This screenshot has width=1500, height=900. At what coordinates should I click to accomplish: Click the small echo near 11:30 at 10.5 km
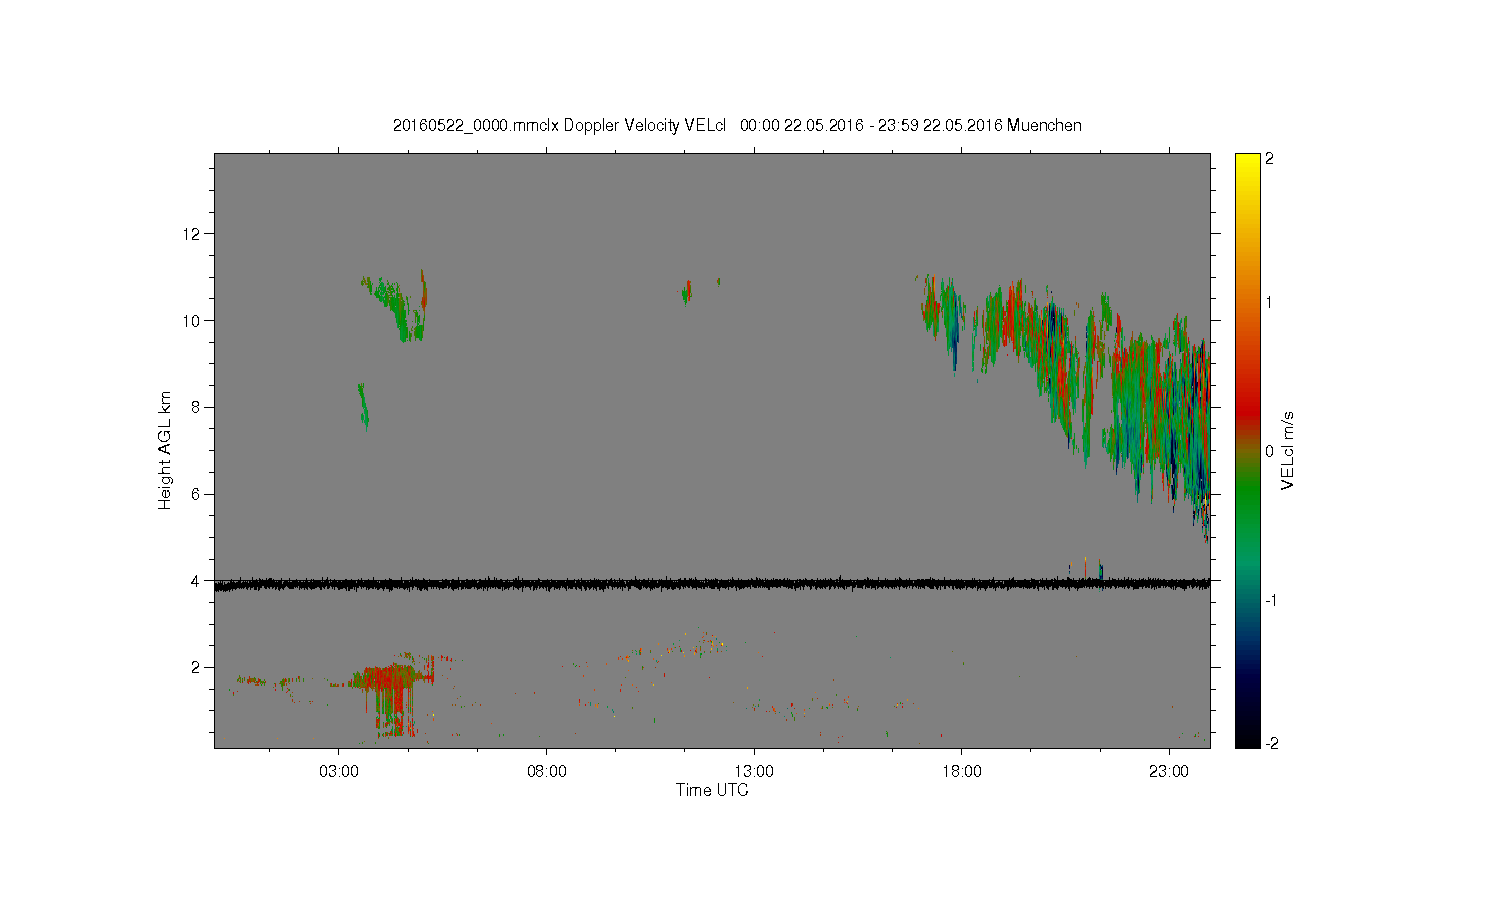coord(687,292)
